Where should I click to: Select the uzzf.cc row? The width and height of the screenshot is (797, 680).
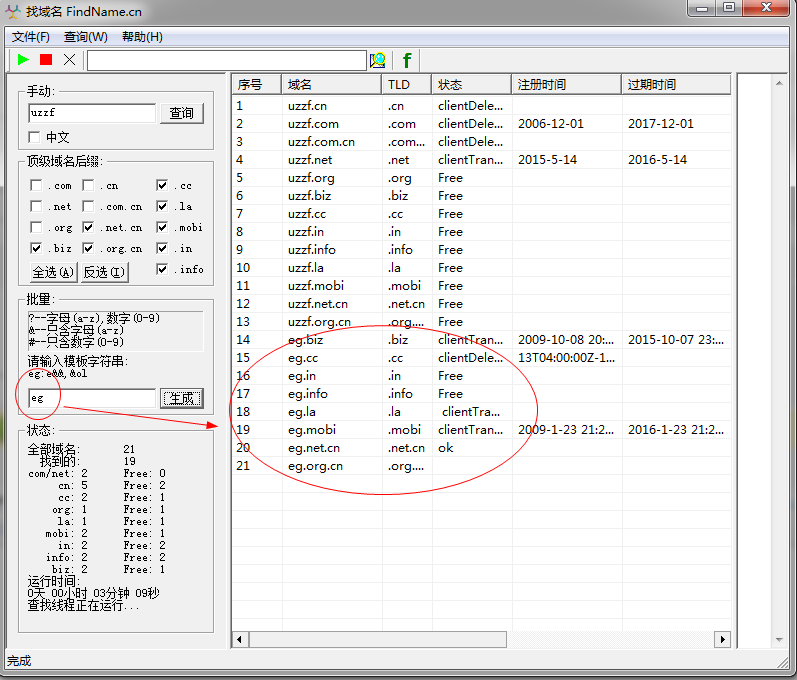click(481, 213)
